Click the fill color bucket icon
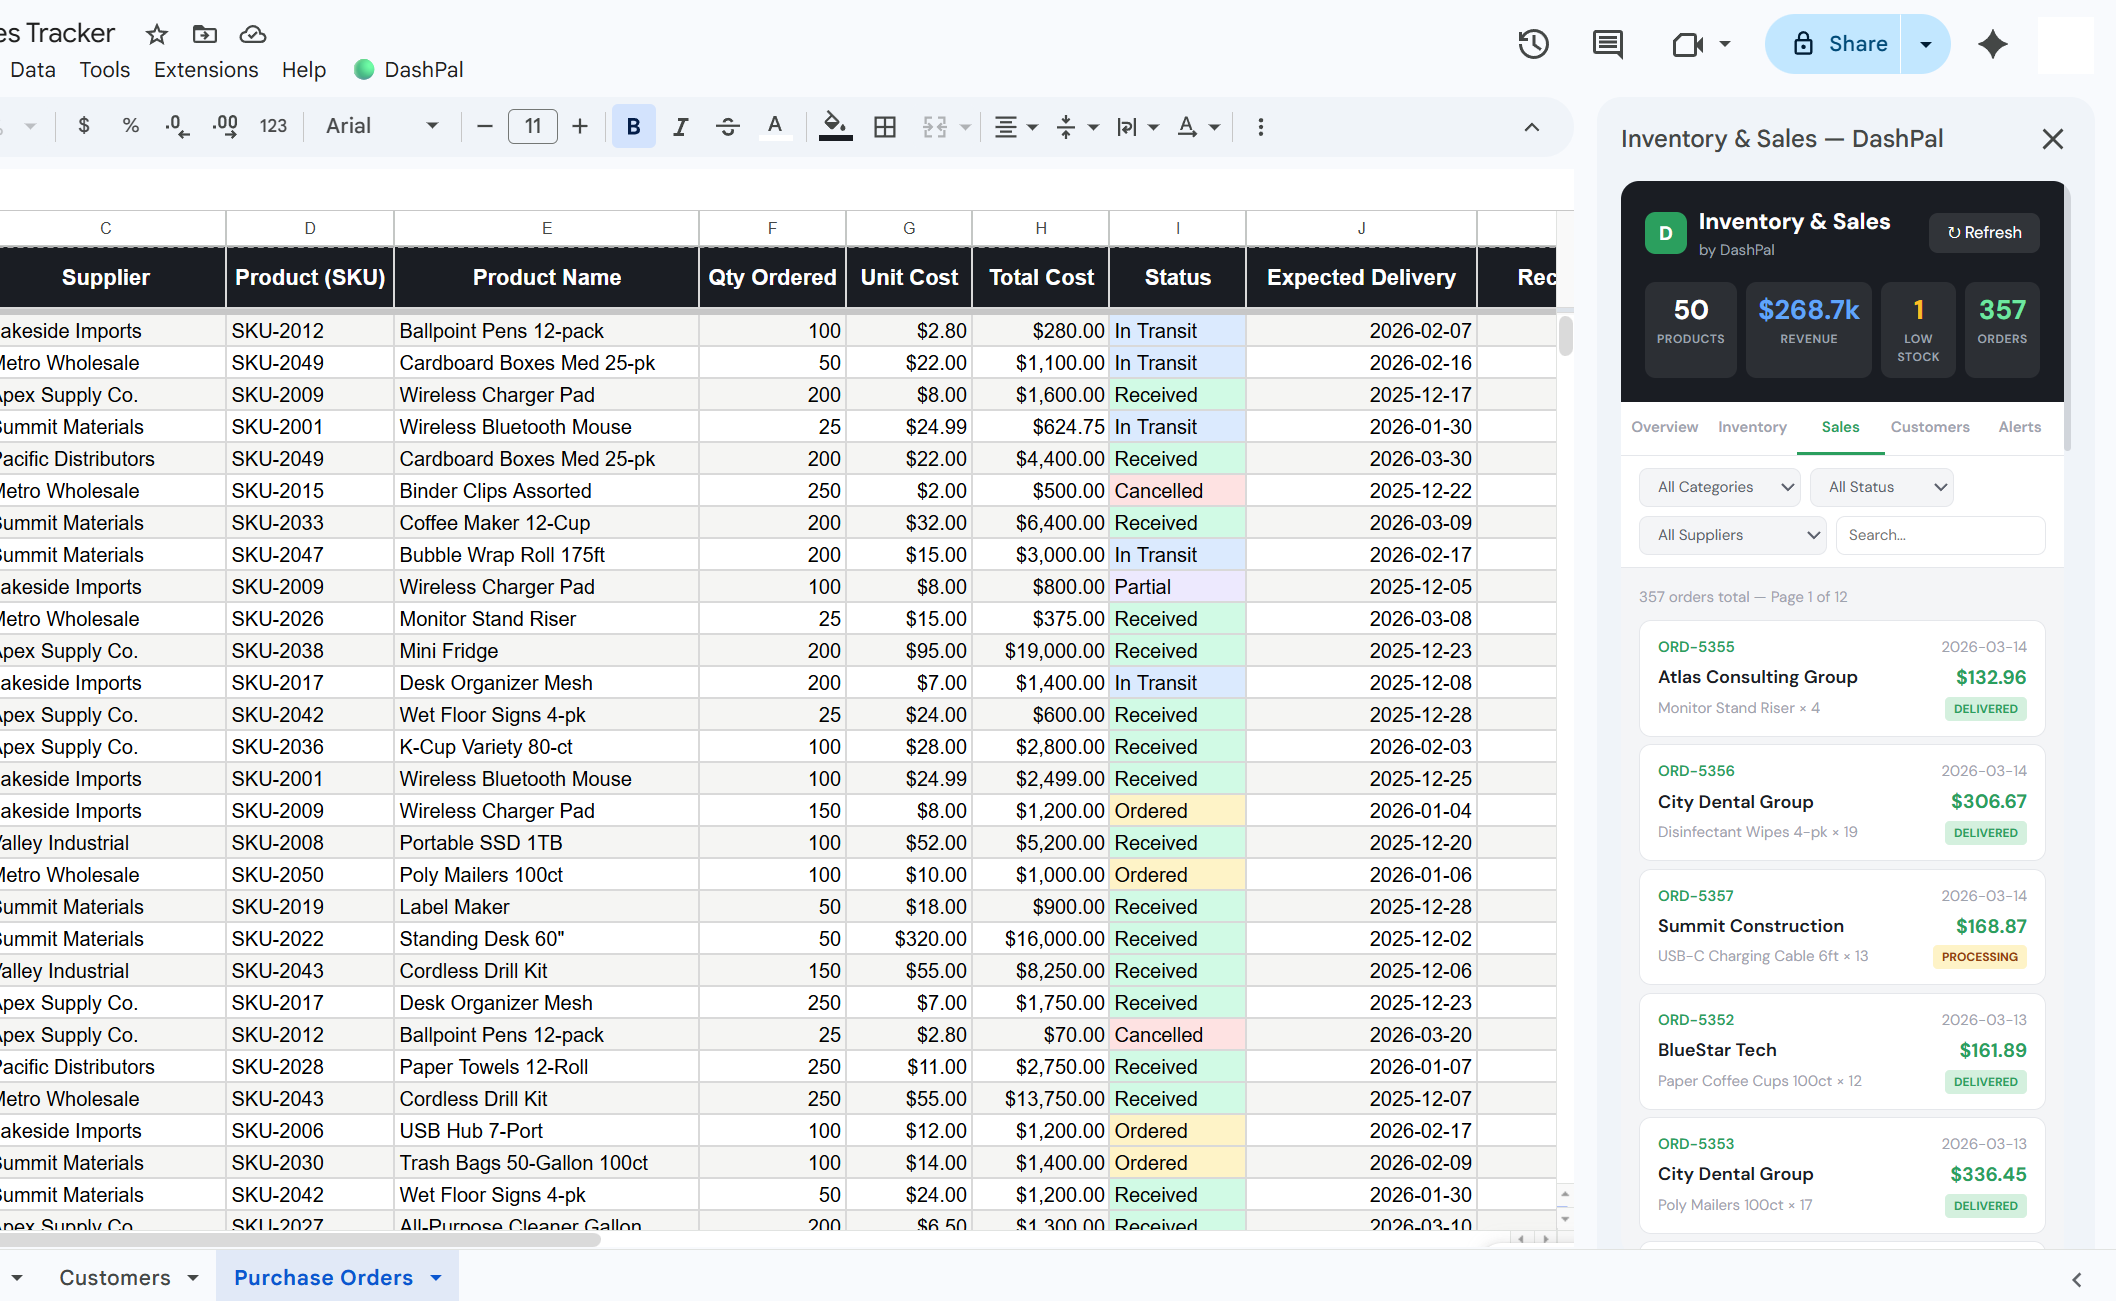Image resolution: width=2116 pixels, height=1301 pixels. (x=834, y=127)
